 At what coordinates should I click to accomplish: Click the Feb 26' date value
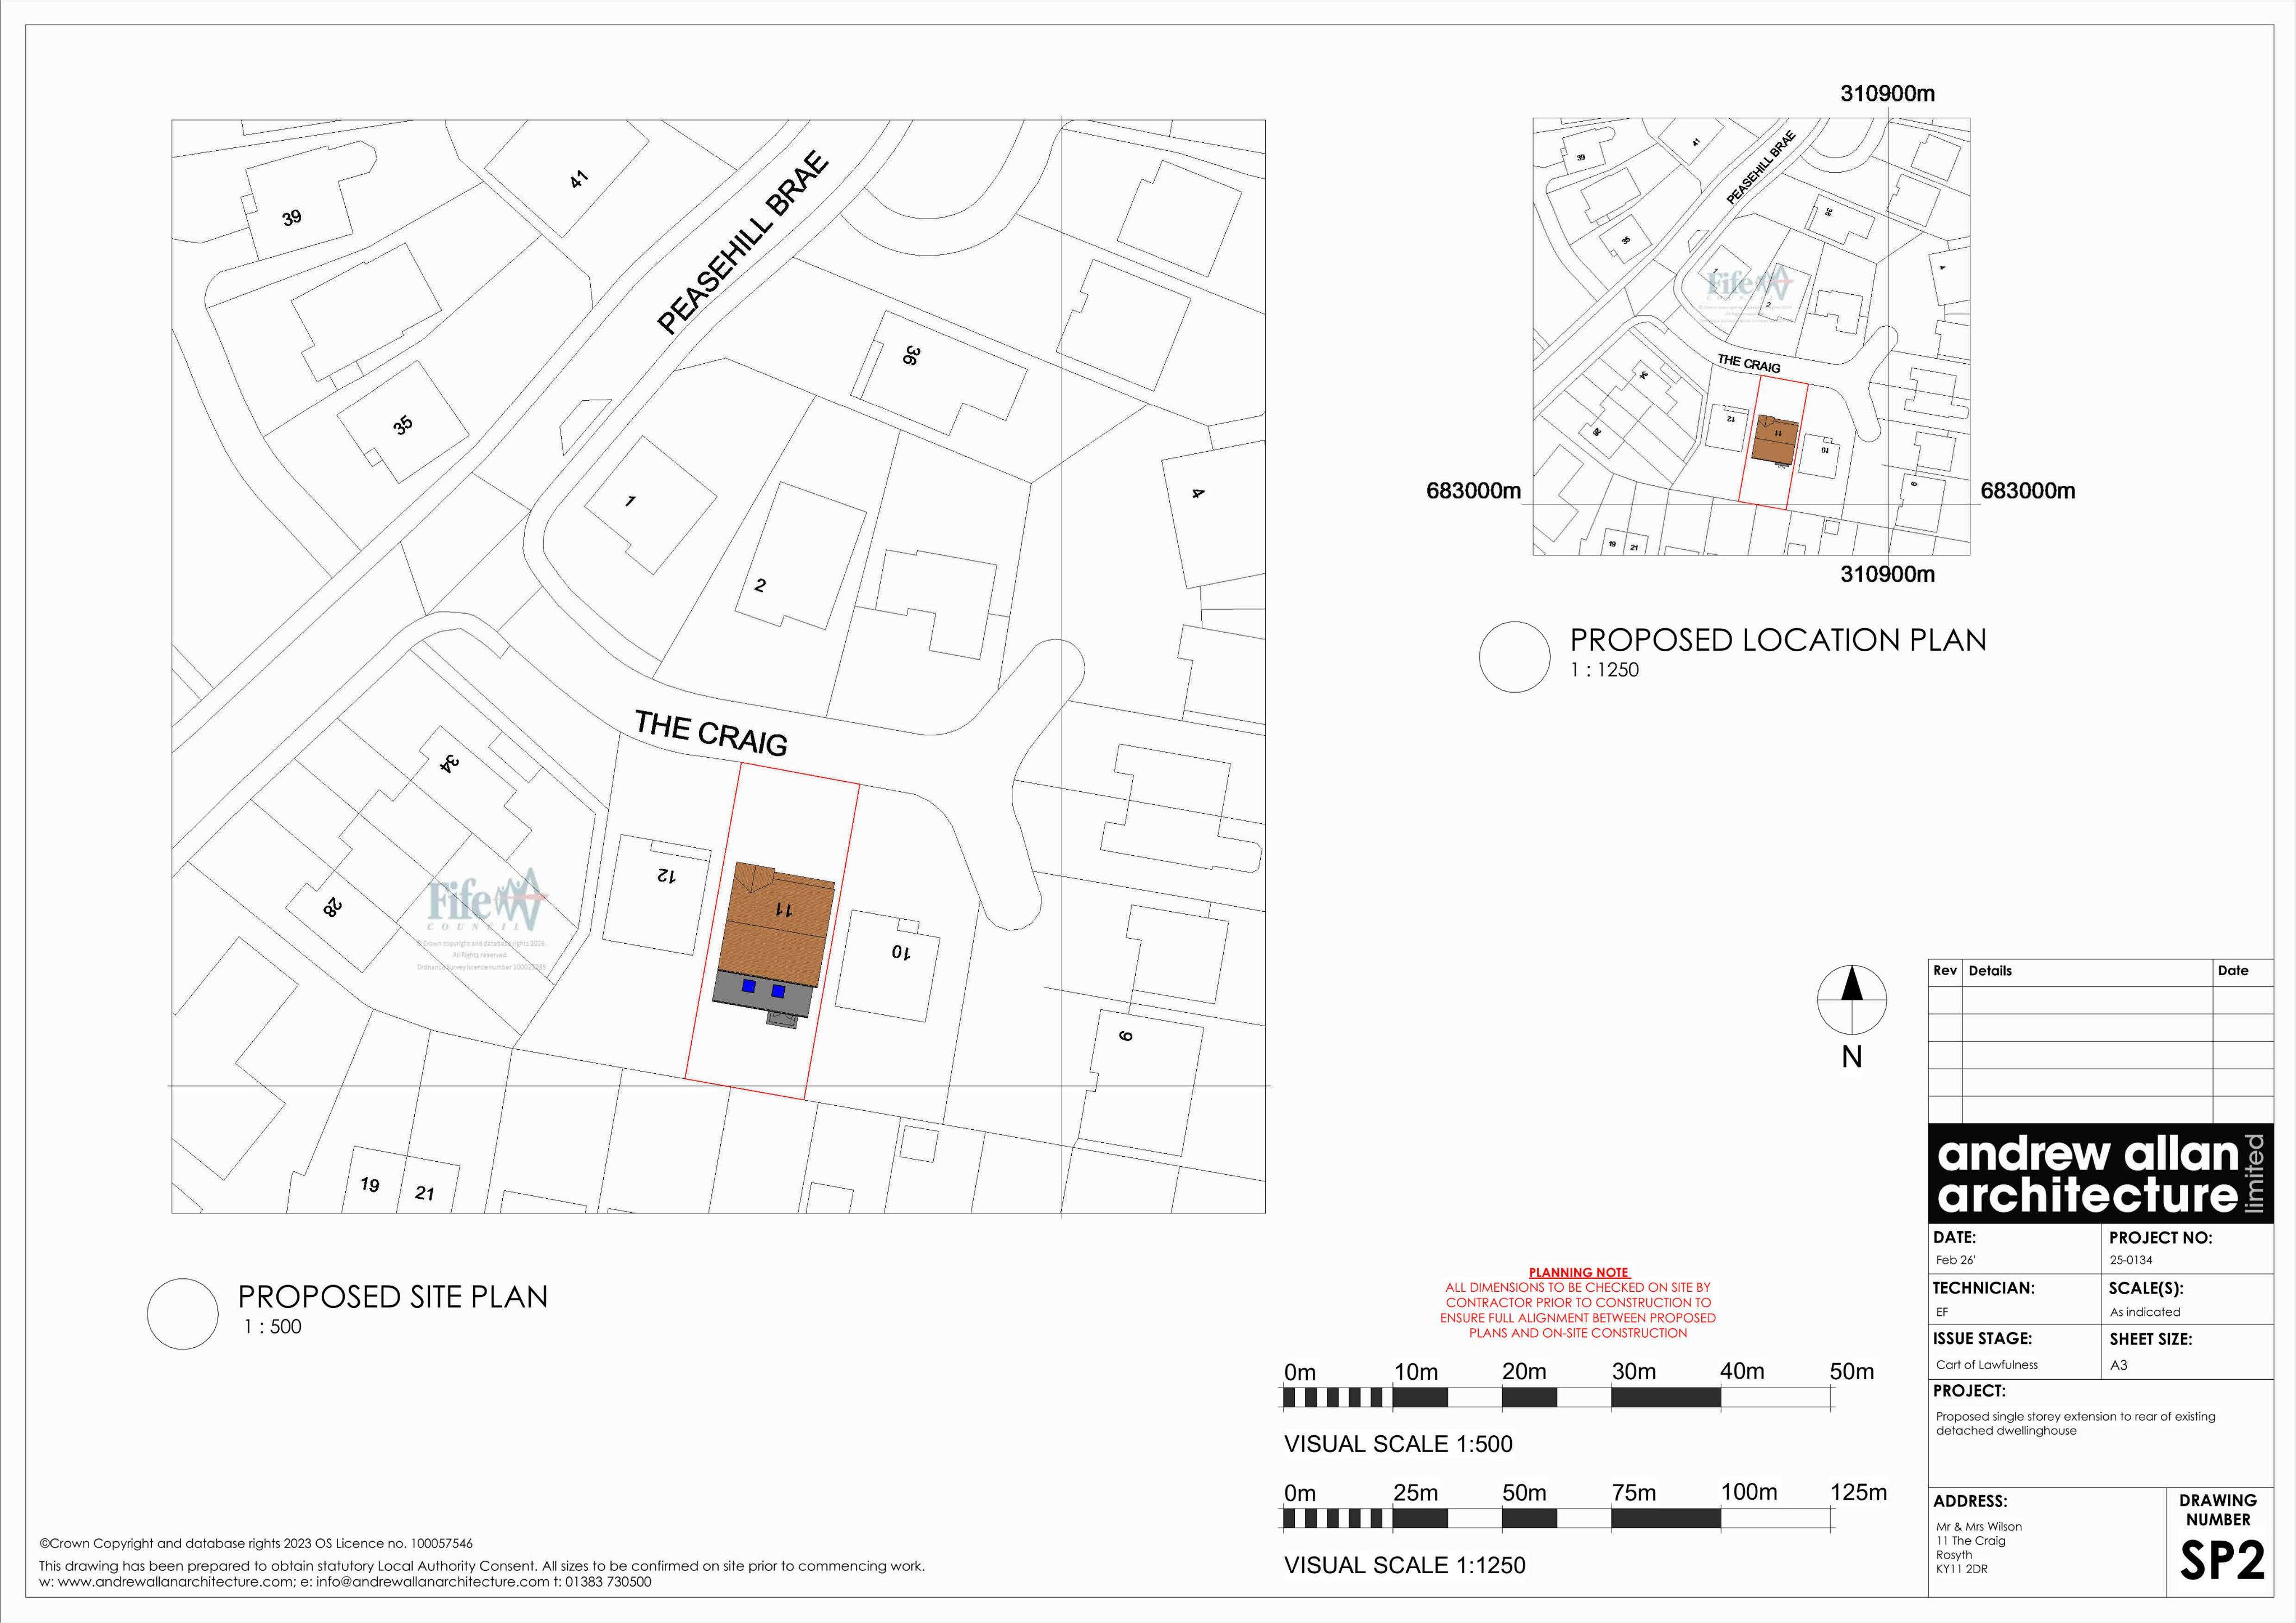point(1955,1260)
